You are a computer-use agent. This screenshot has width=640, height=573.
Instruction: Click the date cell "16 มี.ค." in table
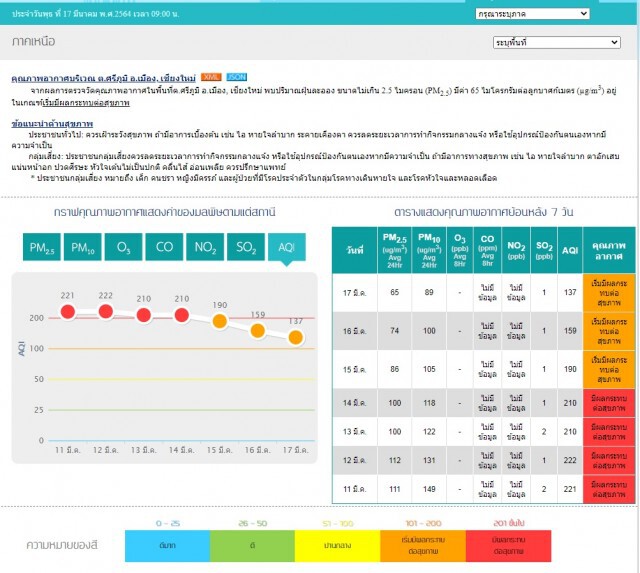[354, 331]
